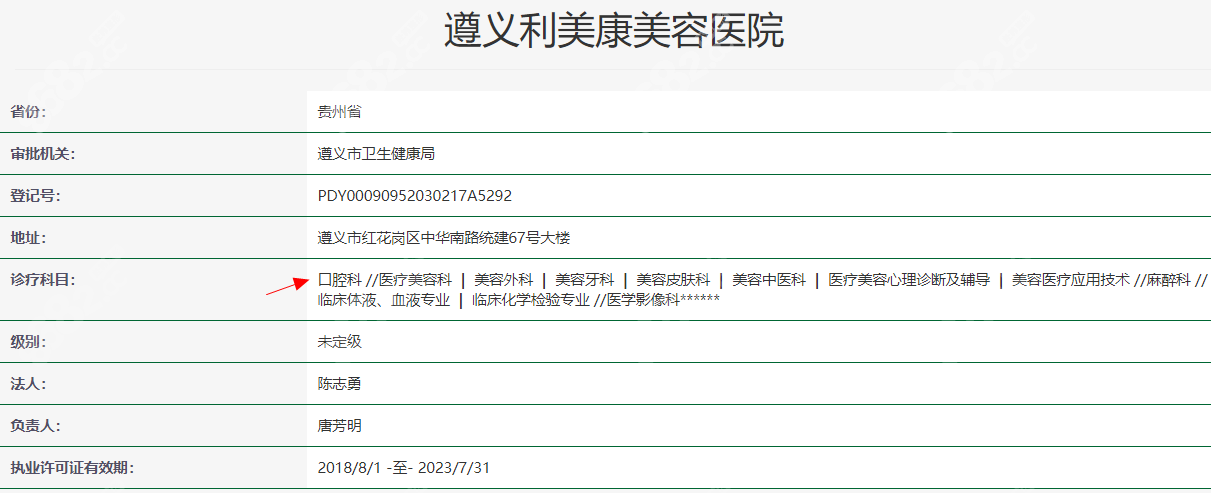This screenshot has height=493, width=1211.
Task: Click 医疗美容心理诊断及辅导 text
Action: click(x=909, y=280)
